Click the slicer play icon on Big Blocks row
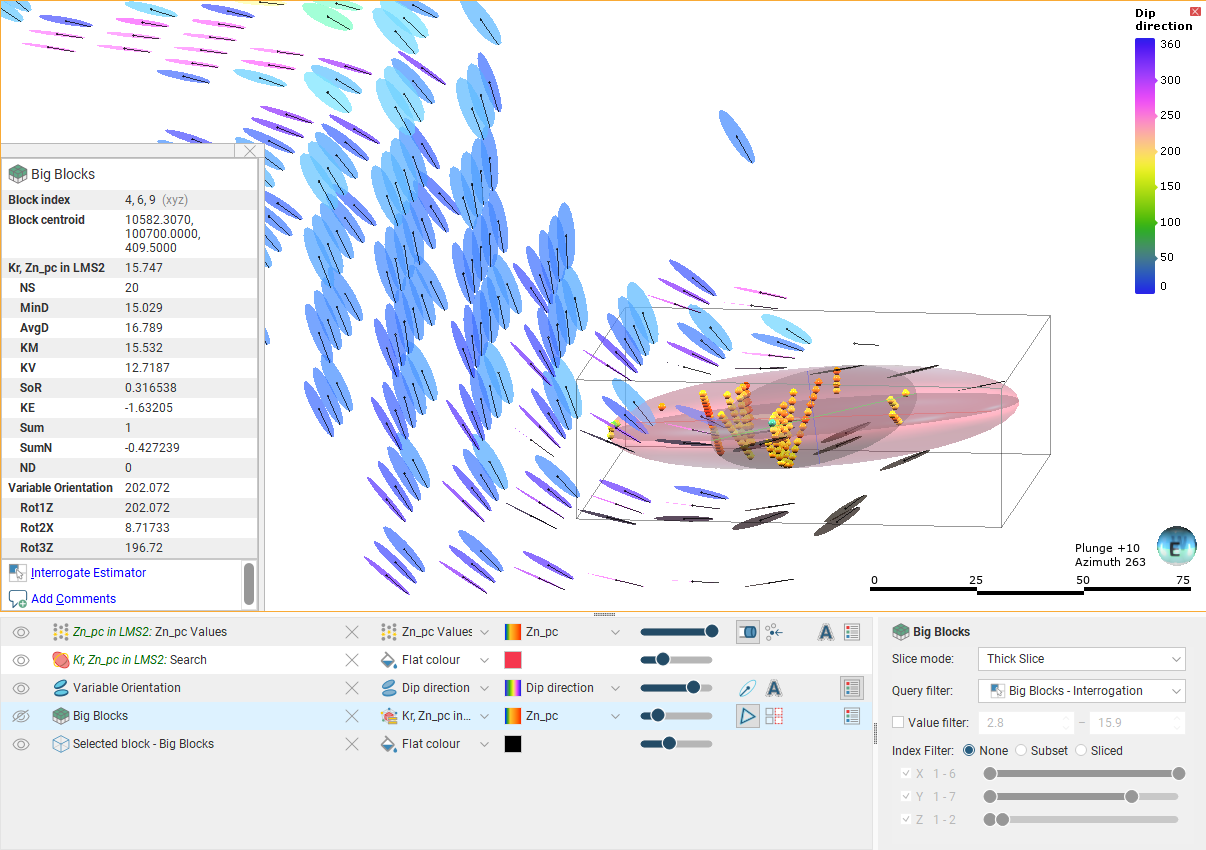 (747, 716)
